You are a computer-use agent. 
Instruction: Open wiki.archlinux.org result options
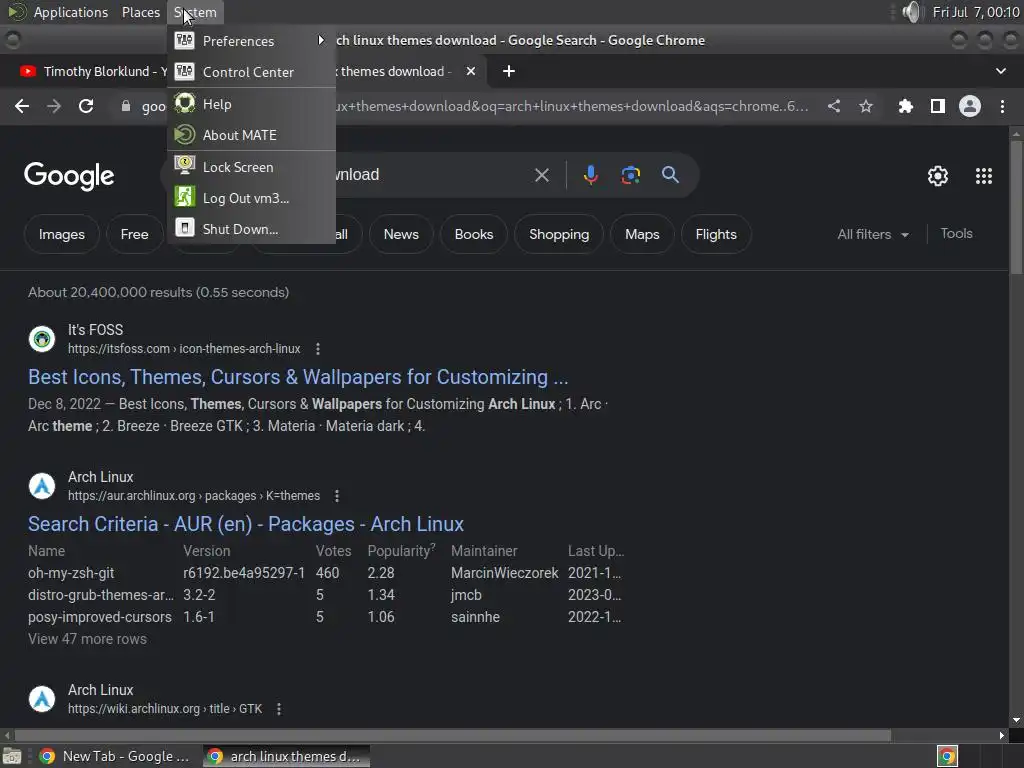pyautogui.click(x=279, y=709)
